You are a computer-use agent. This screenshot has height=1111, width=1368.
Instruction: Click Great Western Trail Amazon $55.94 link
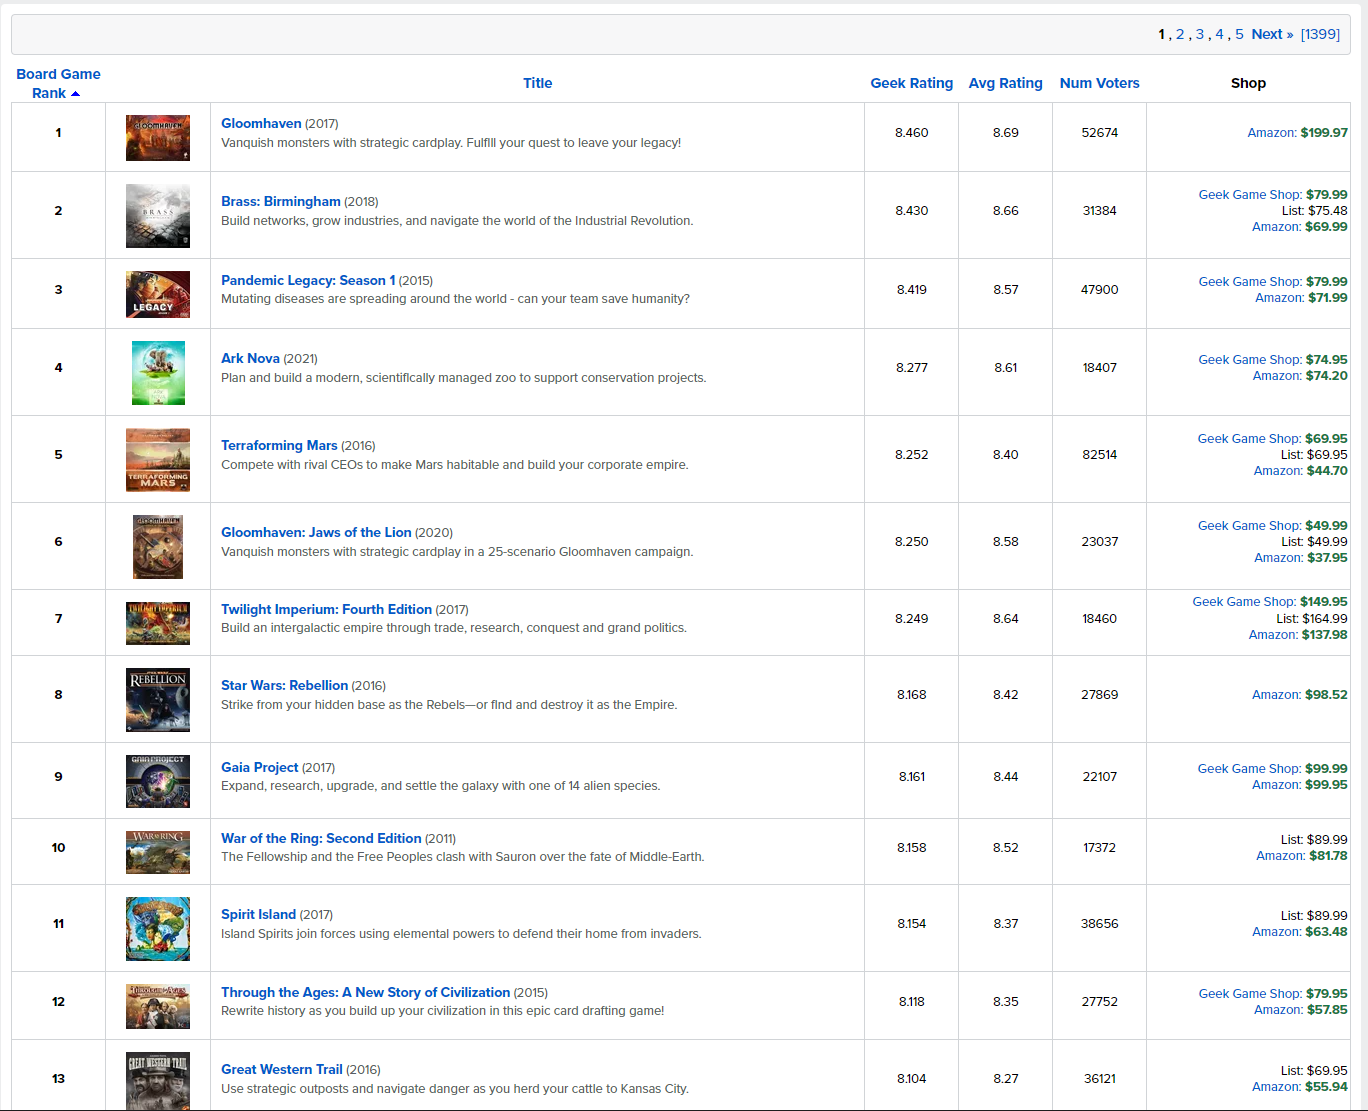[1300, 1086]
